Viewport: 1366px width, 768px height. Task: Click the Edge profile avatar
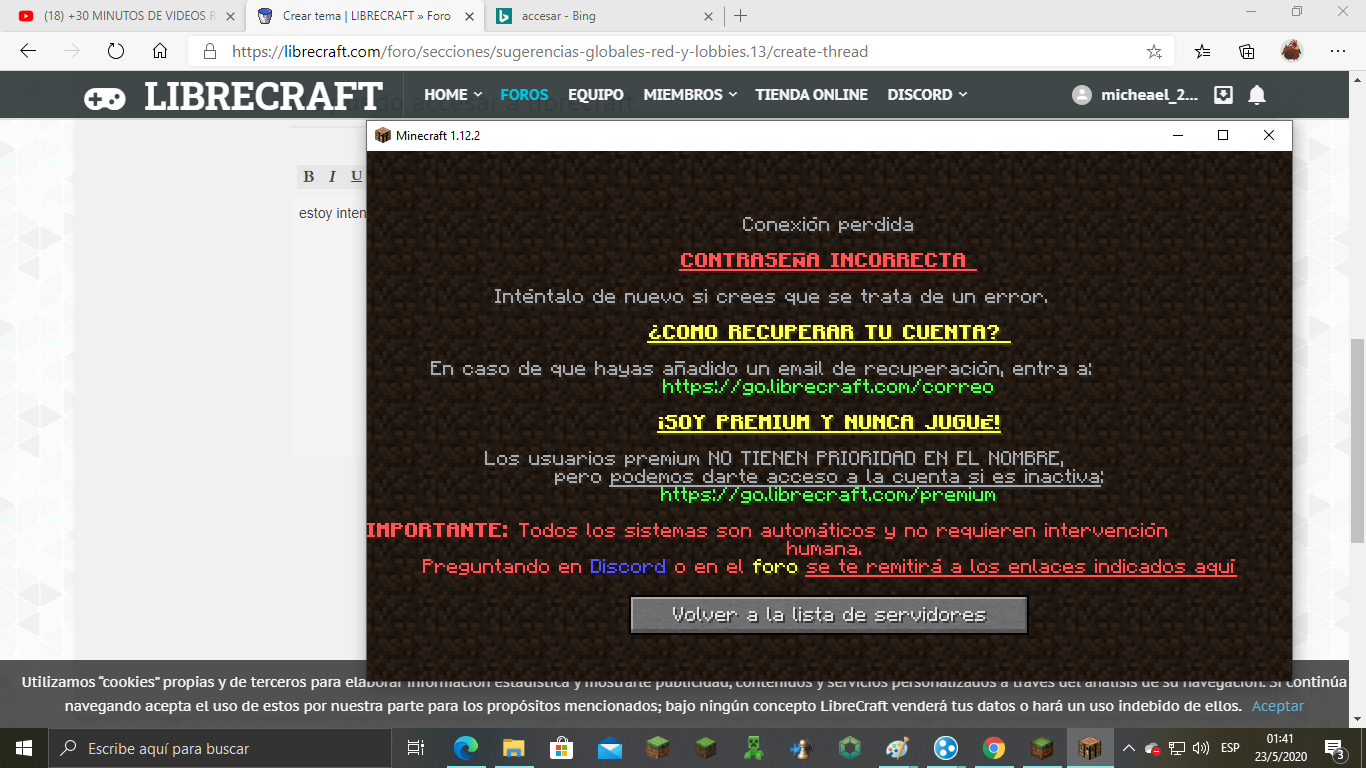pos(1292,51)
